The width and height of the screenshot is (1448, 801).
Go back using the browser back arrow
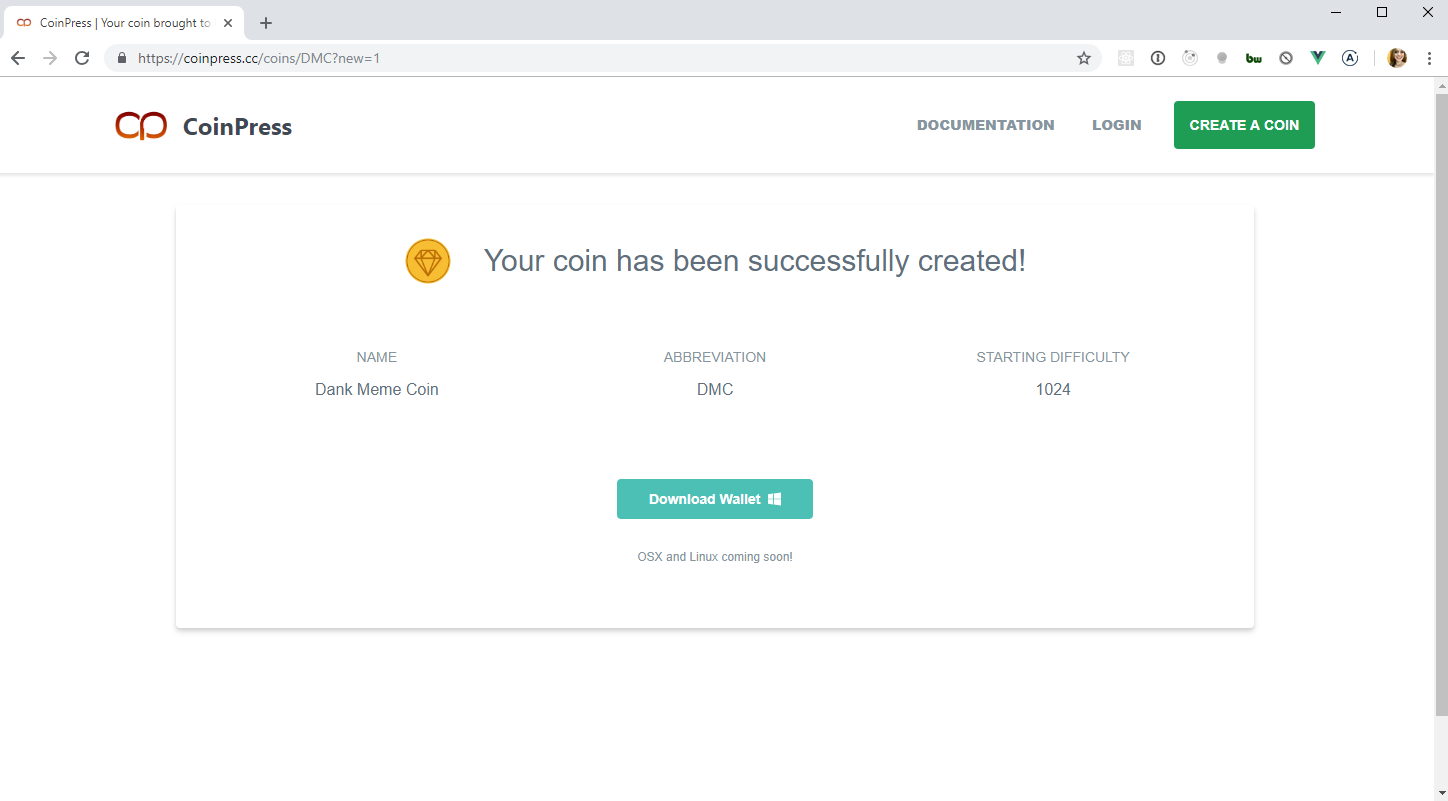pyautogui.click(x=18, y=58)
